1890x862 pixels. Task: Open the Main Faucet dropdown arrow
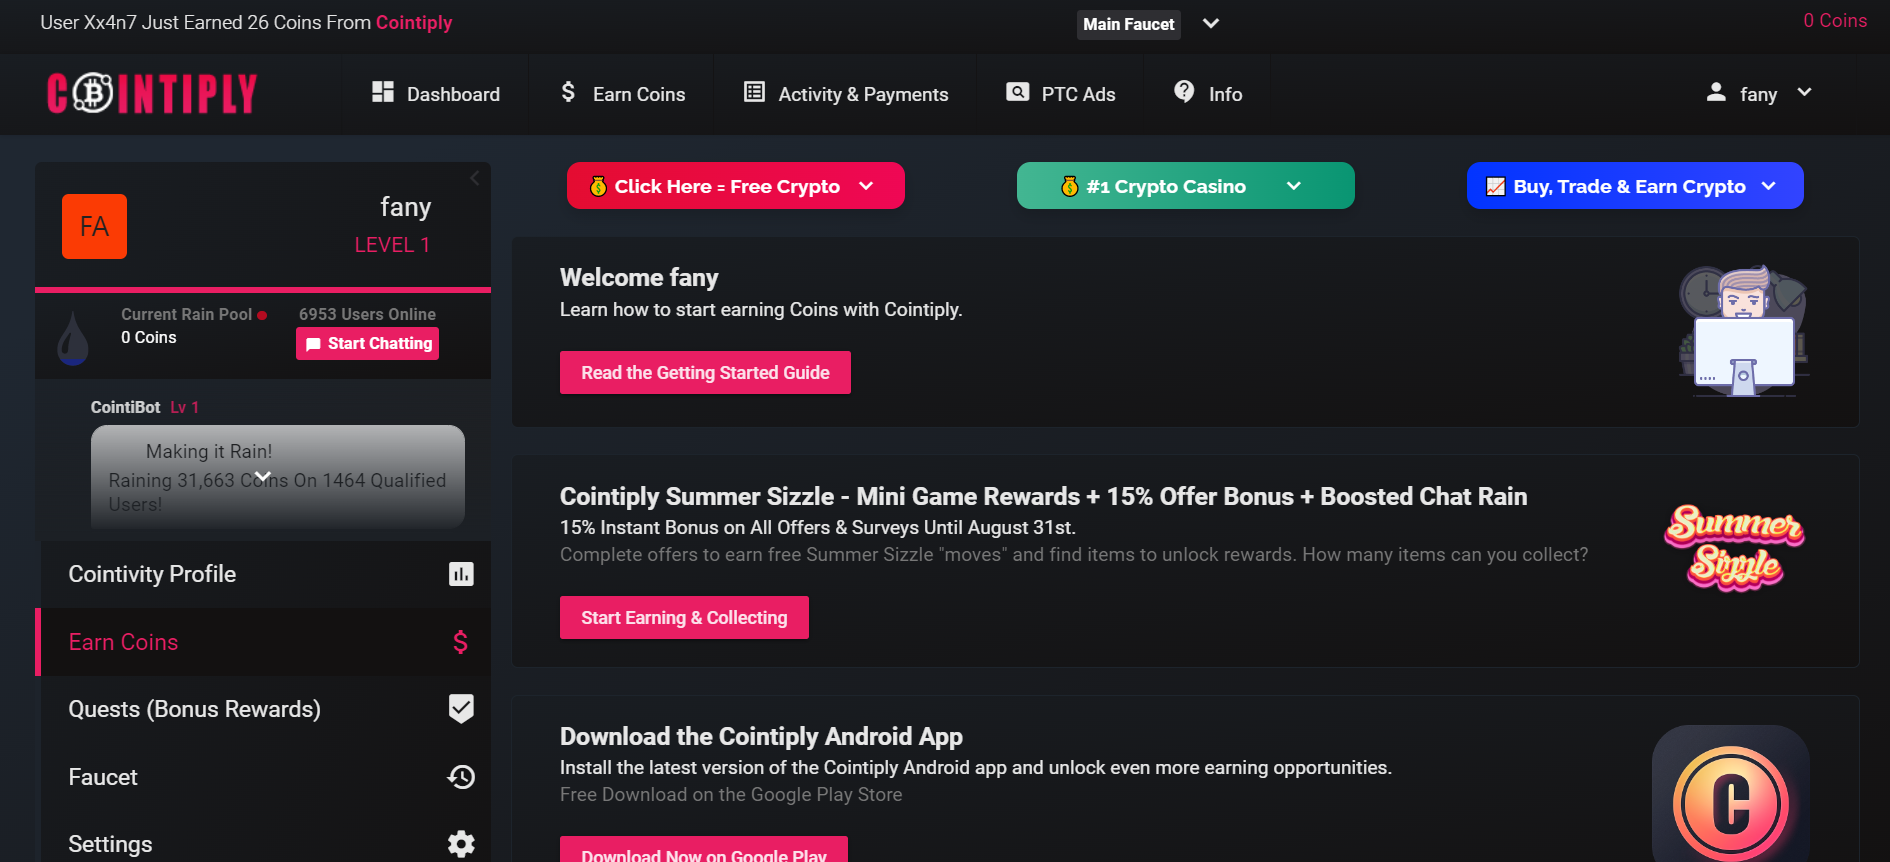coord(1211,23)
